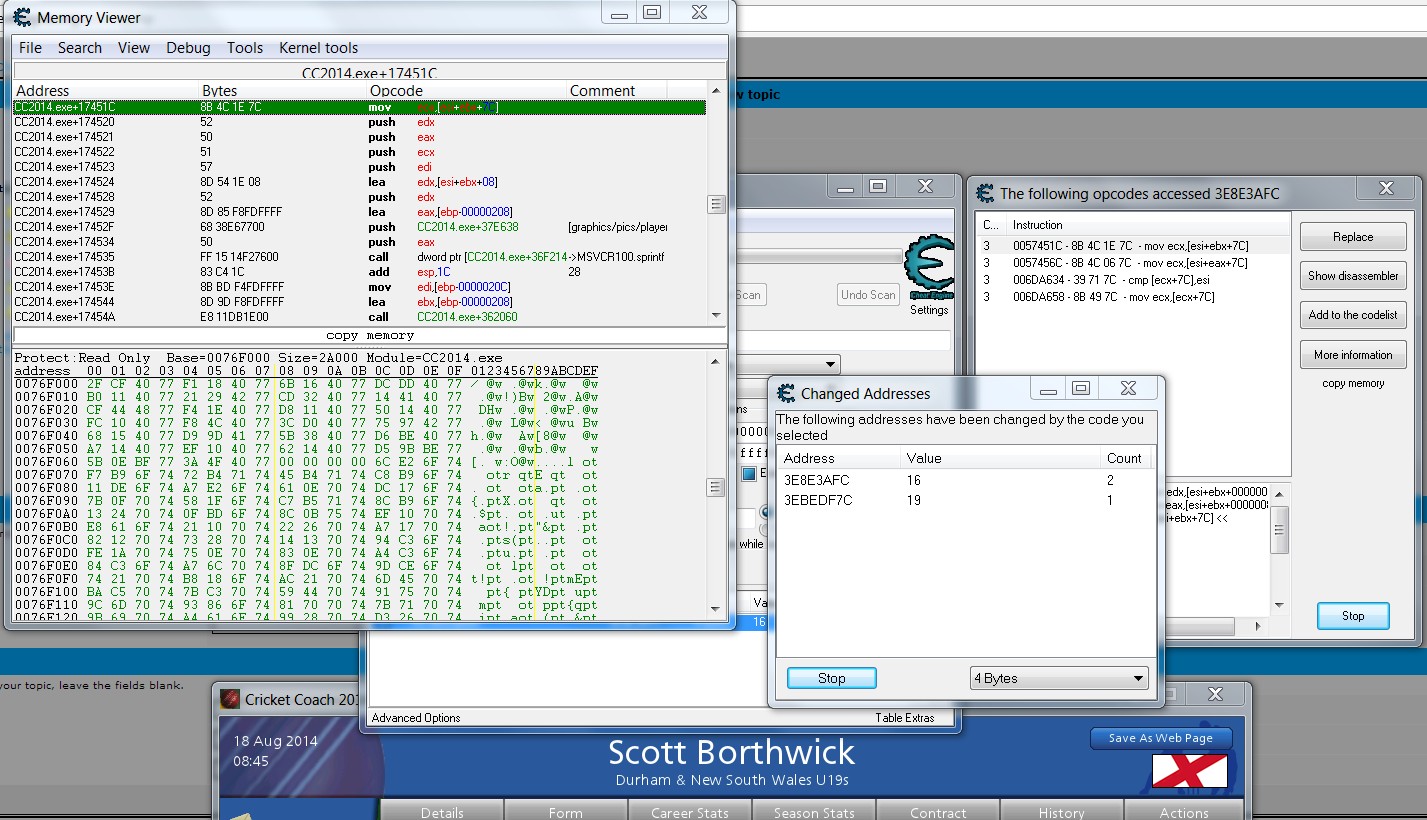This screenshot has height=820, width=1427.
Task: Expand the dropdown below the Undo Scan button
Action: (x=829, y=364)
